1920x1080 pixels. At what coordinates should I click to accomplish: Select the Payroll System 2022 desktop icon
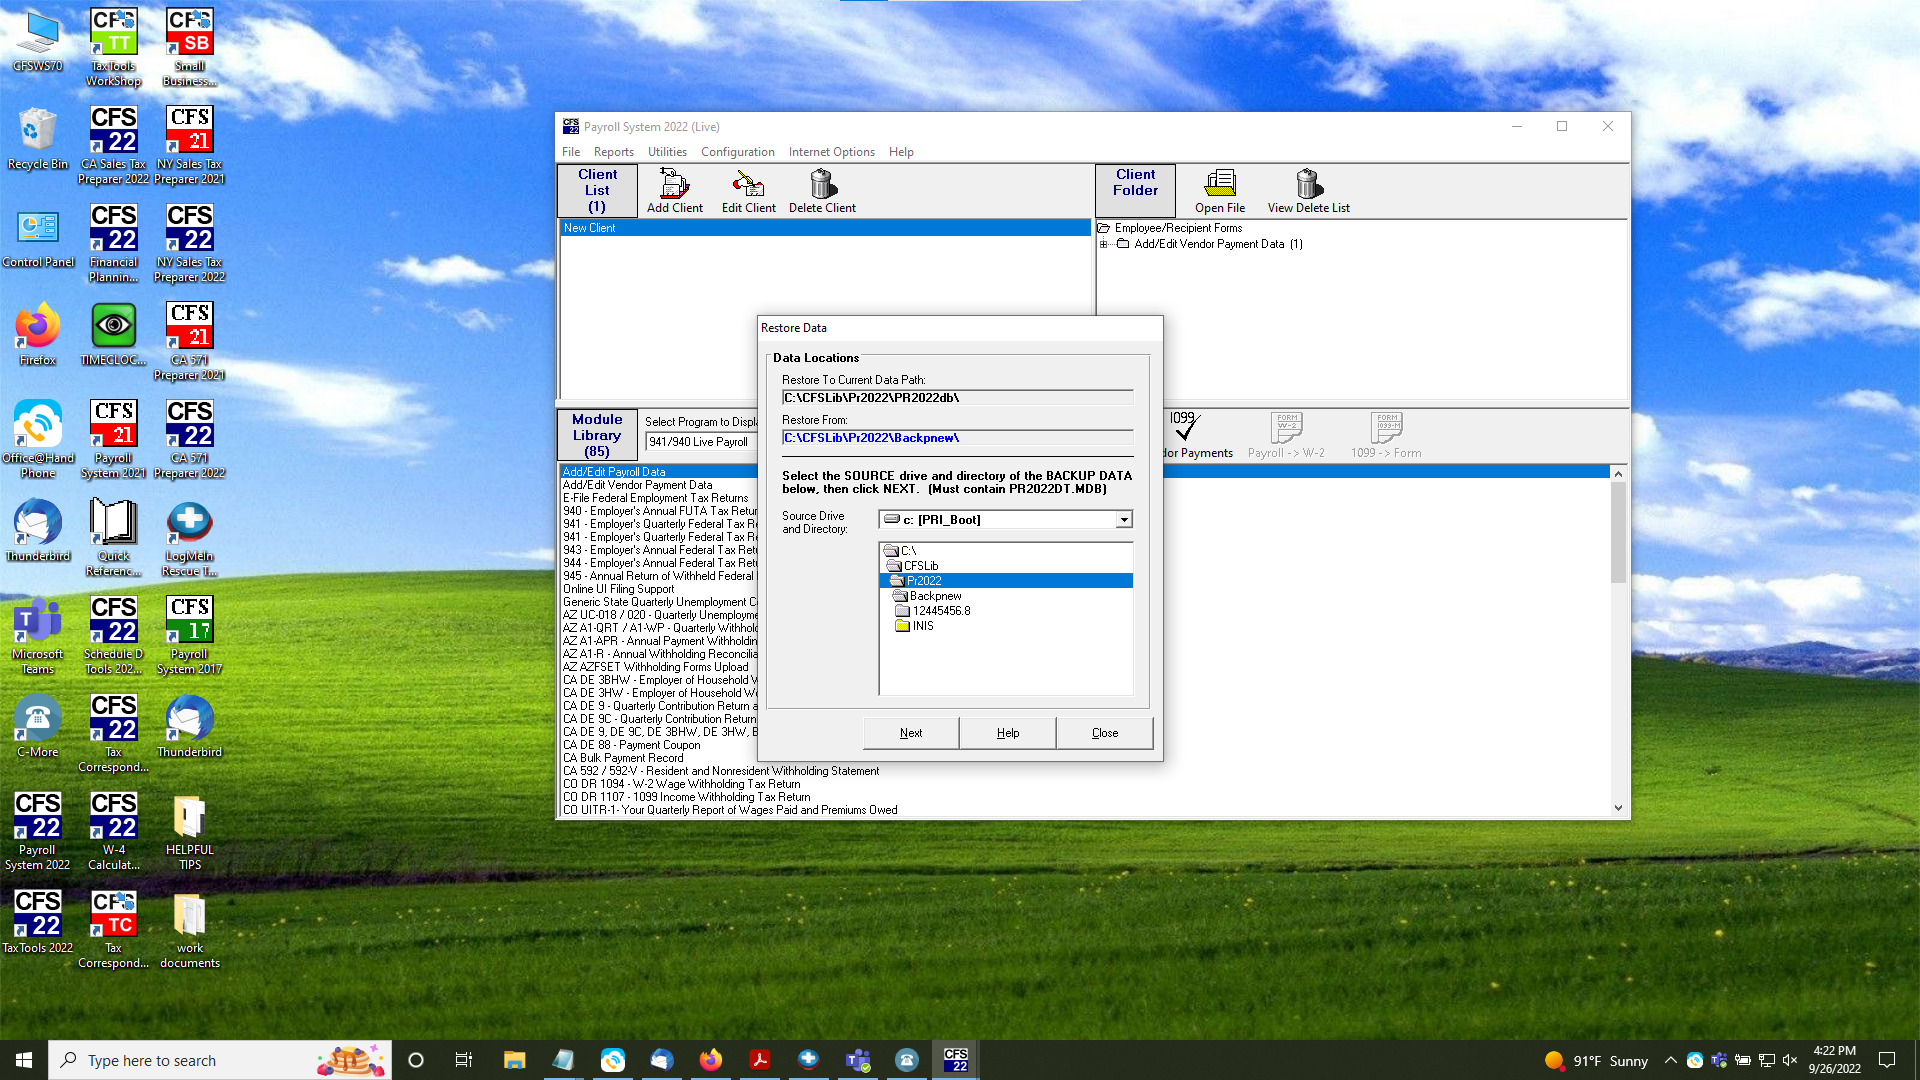coord(38,830)
